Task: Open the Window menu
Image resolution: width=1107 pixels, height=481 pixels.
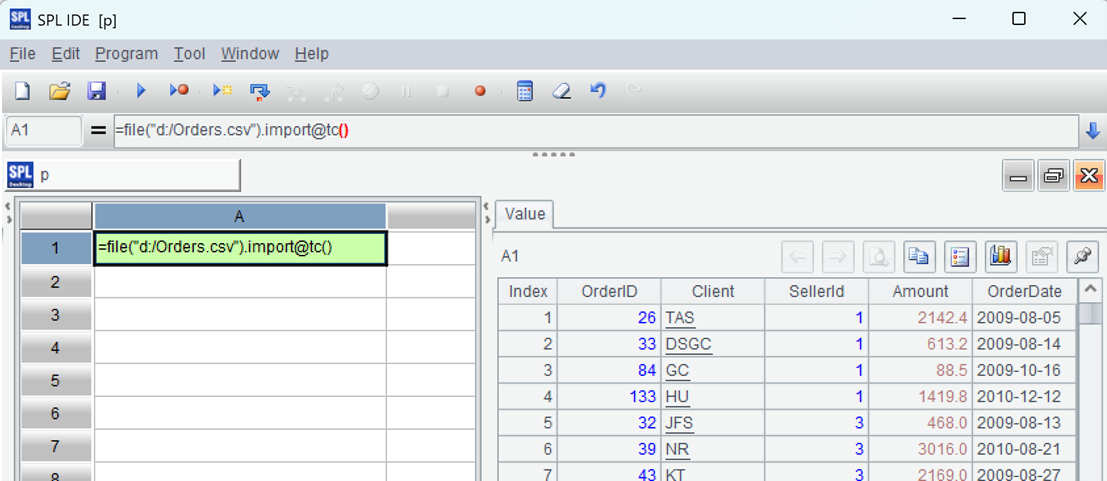Action: 250,54
